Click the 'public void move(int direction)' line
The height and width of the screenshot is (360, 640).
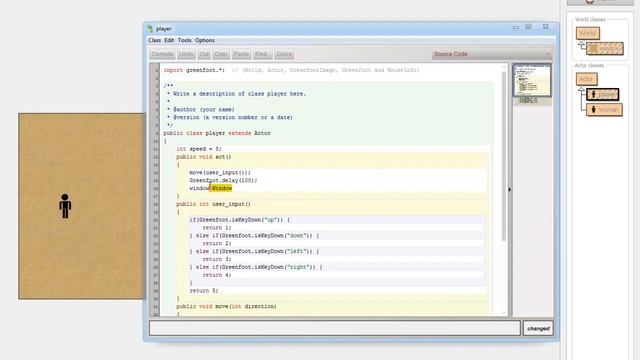click(x=227, y=307)
